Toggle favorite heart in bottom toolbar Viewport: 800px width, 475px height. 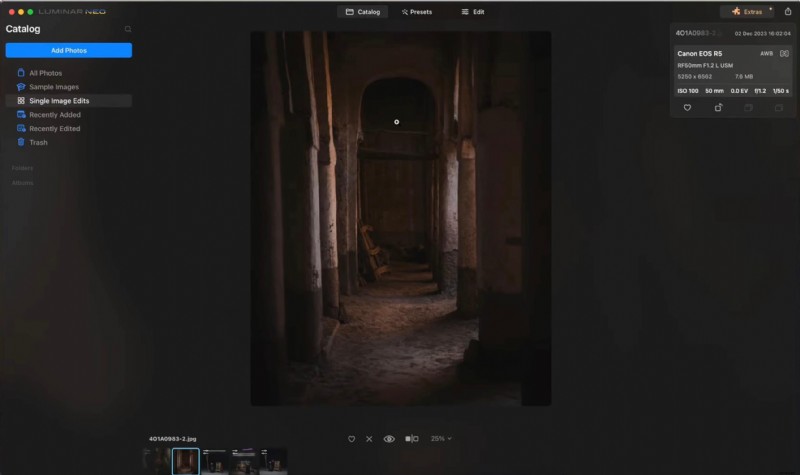[x=352, y=439]
